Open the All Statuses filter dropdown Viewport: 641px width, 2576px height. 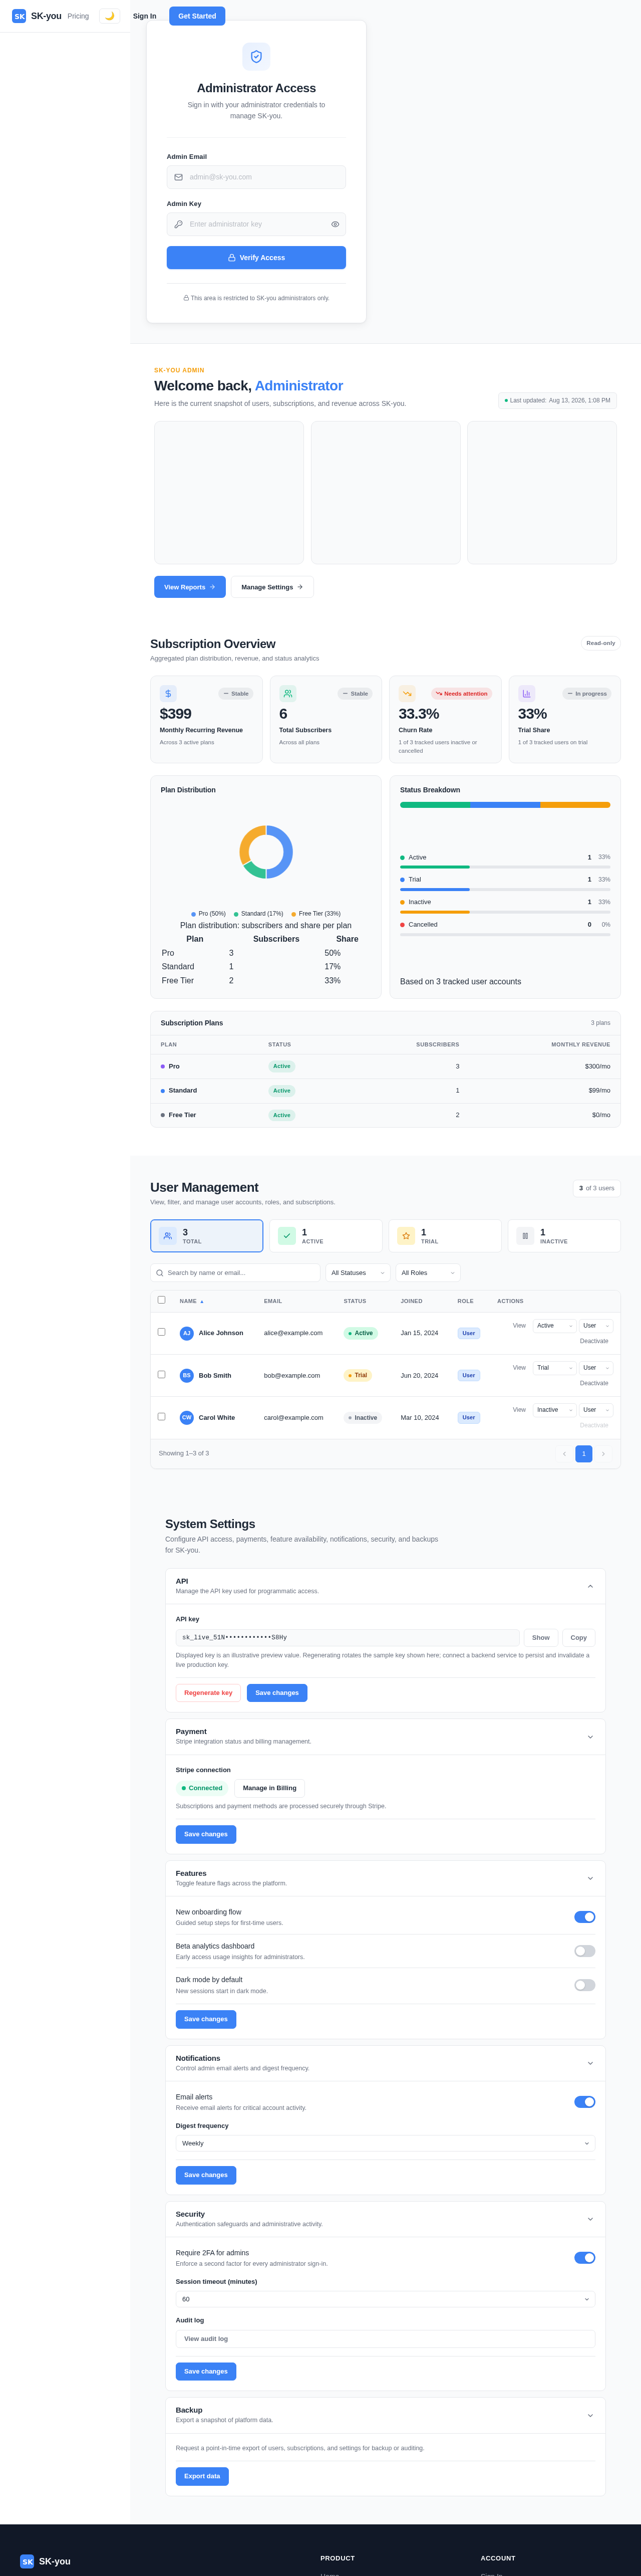(x=358, y=1273)
